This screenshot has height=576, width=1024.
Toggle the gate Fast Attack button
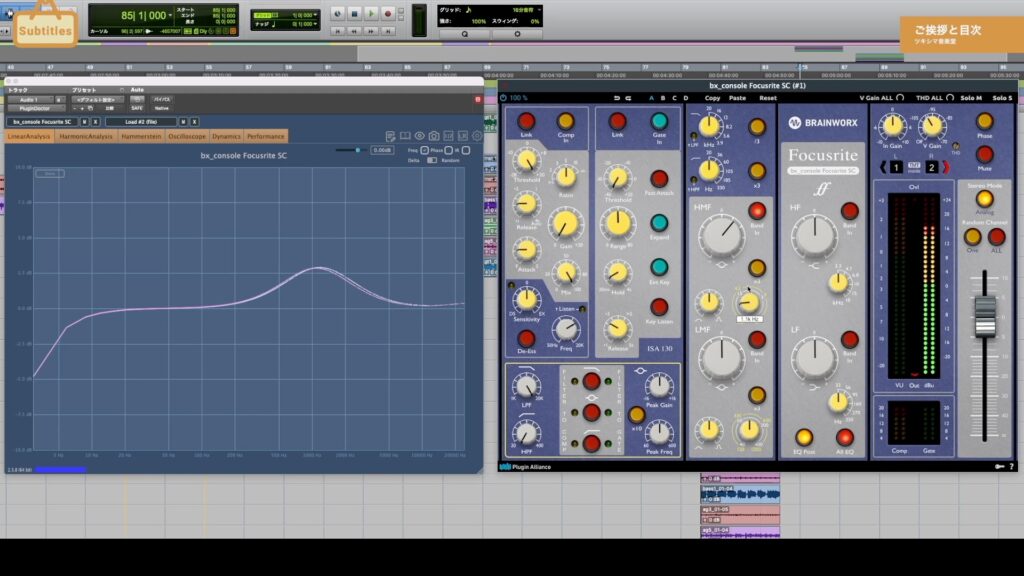pos(659,178)
